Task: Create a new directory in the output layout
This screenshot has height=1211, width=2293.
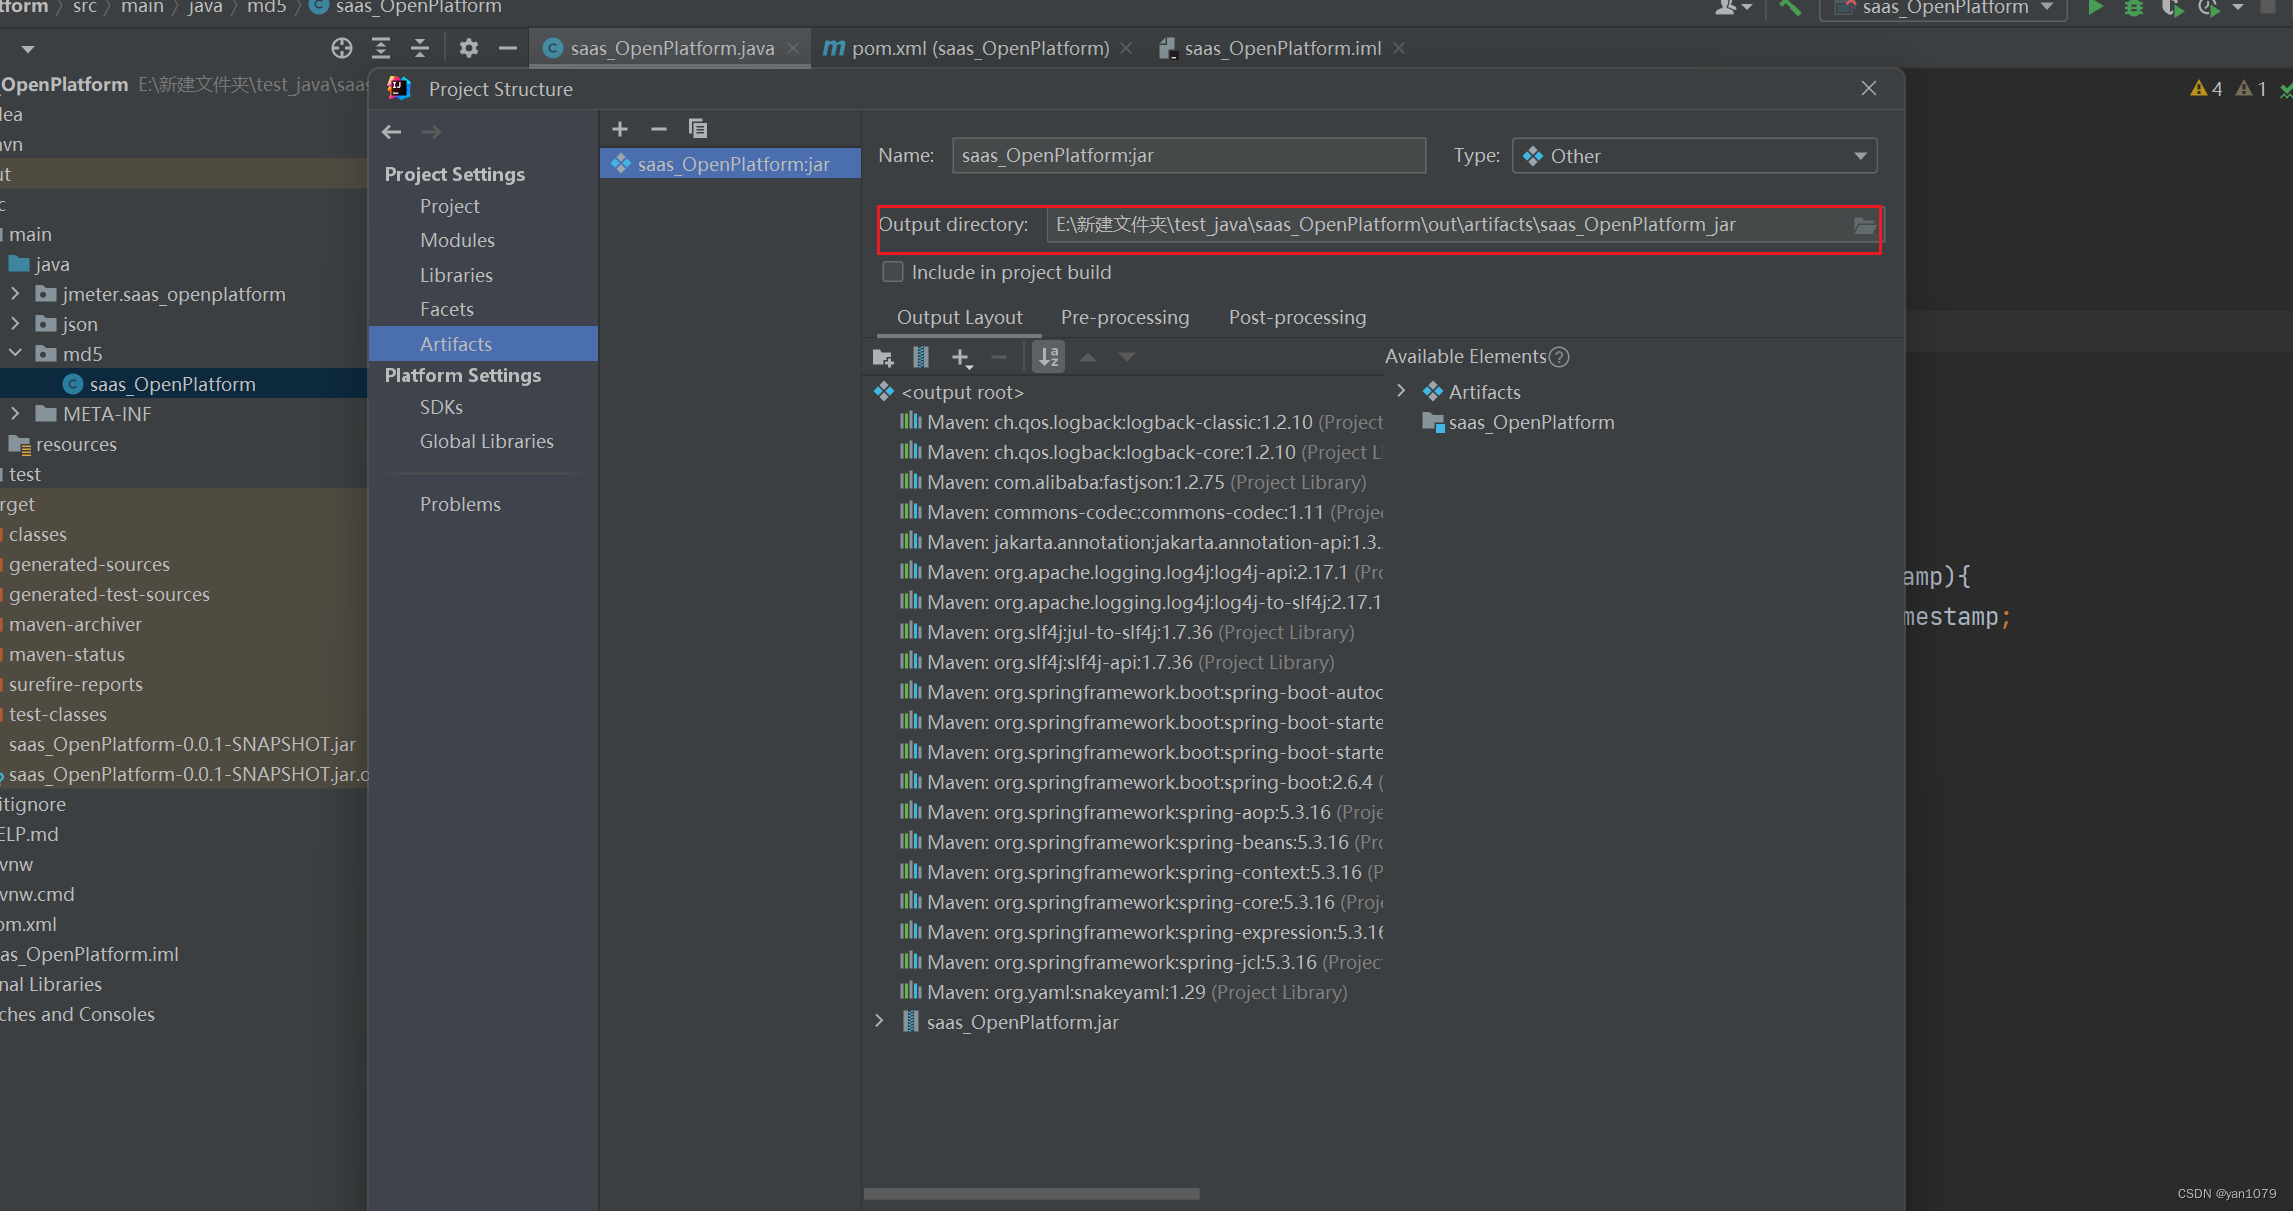Action: [881, 357]
